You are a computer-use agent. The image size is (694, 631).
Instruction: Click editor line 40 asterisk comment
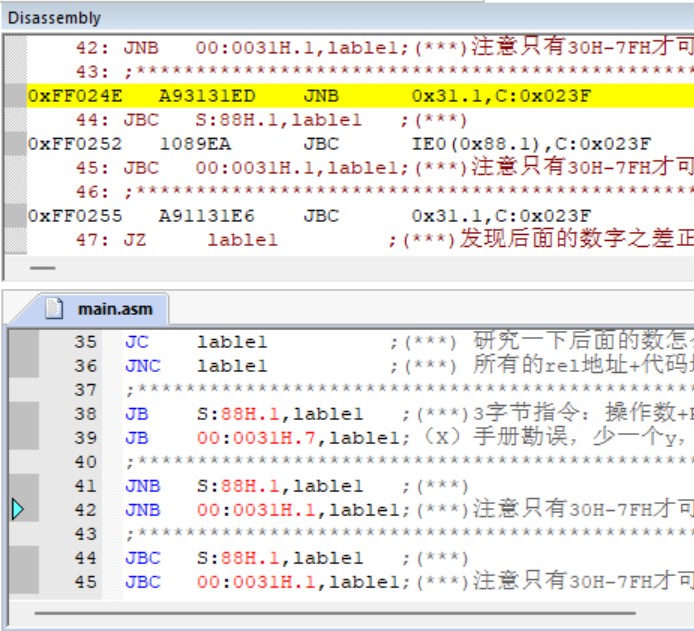pos(408,462)
